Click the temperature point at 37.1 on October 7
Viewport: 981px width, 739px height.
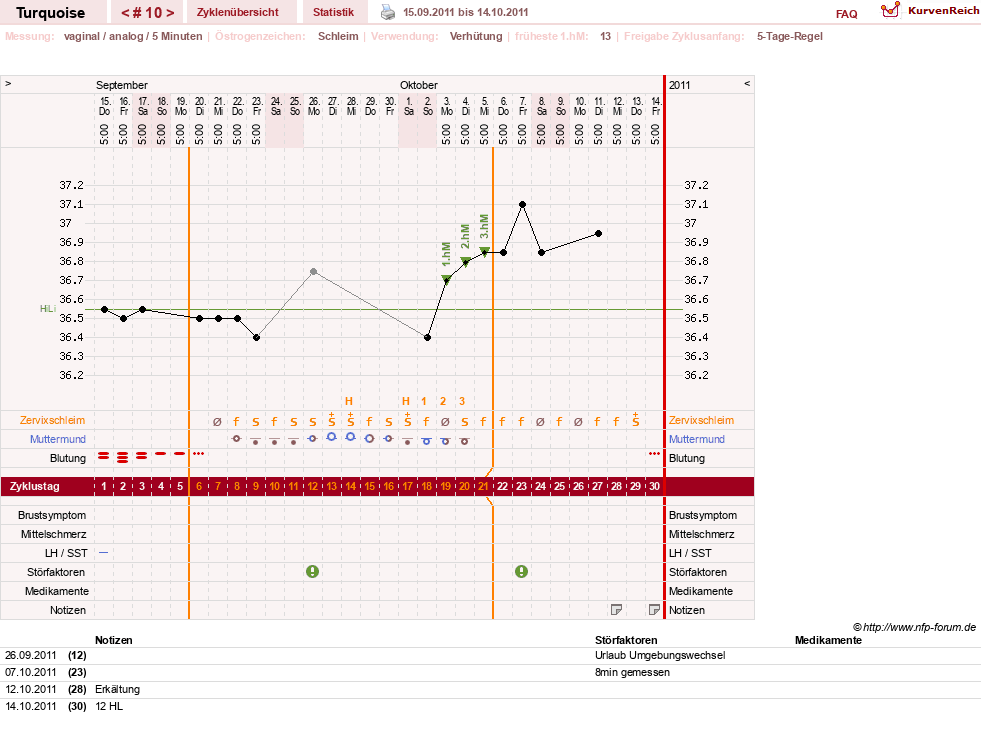[x=522, y=205]
